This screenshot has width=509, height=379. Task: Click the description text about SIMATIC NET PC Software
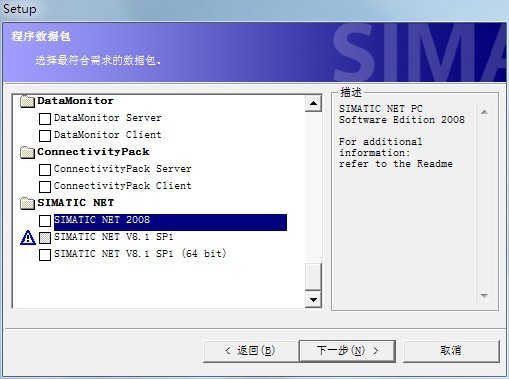point(402,114)
